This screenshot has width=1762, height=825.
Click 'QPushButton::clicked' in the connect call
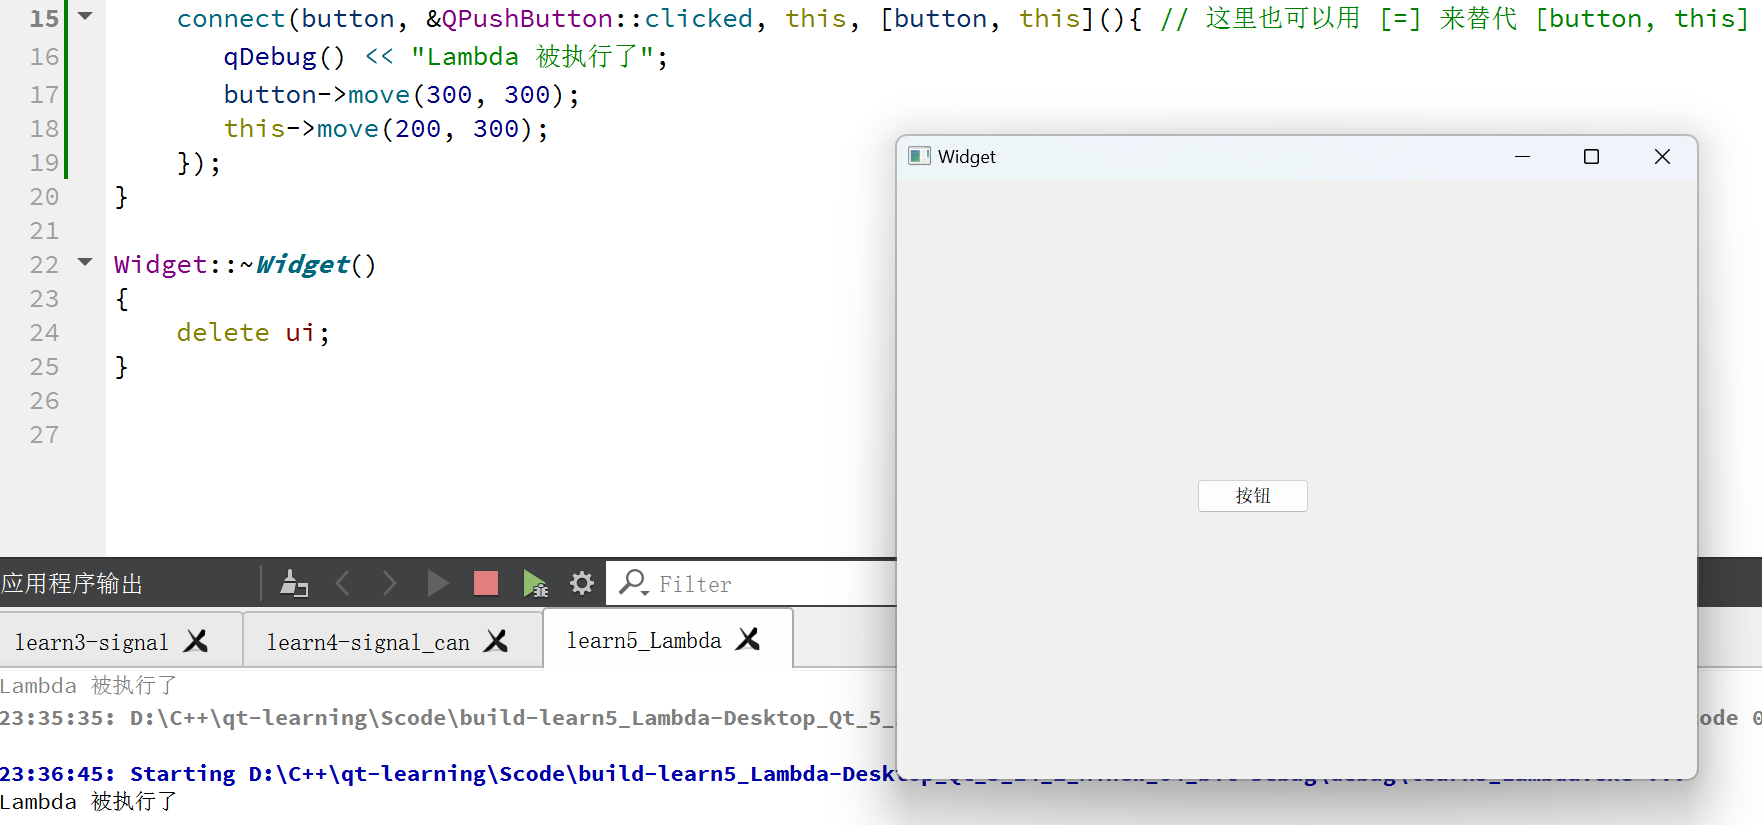click(597, 19)
